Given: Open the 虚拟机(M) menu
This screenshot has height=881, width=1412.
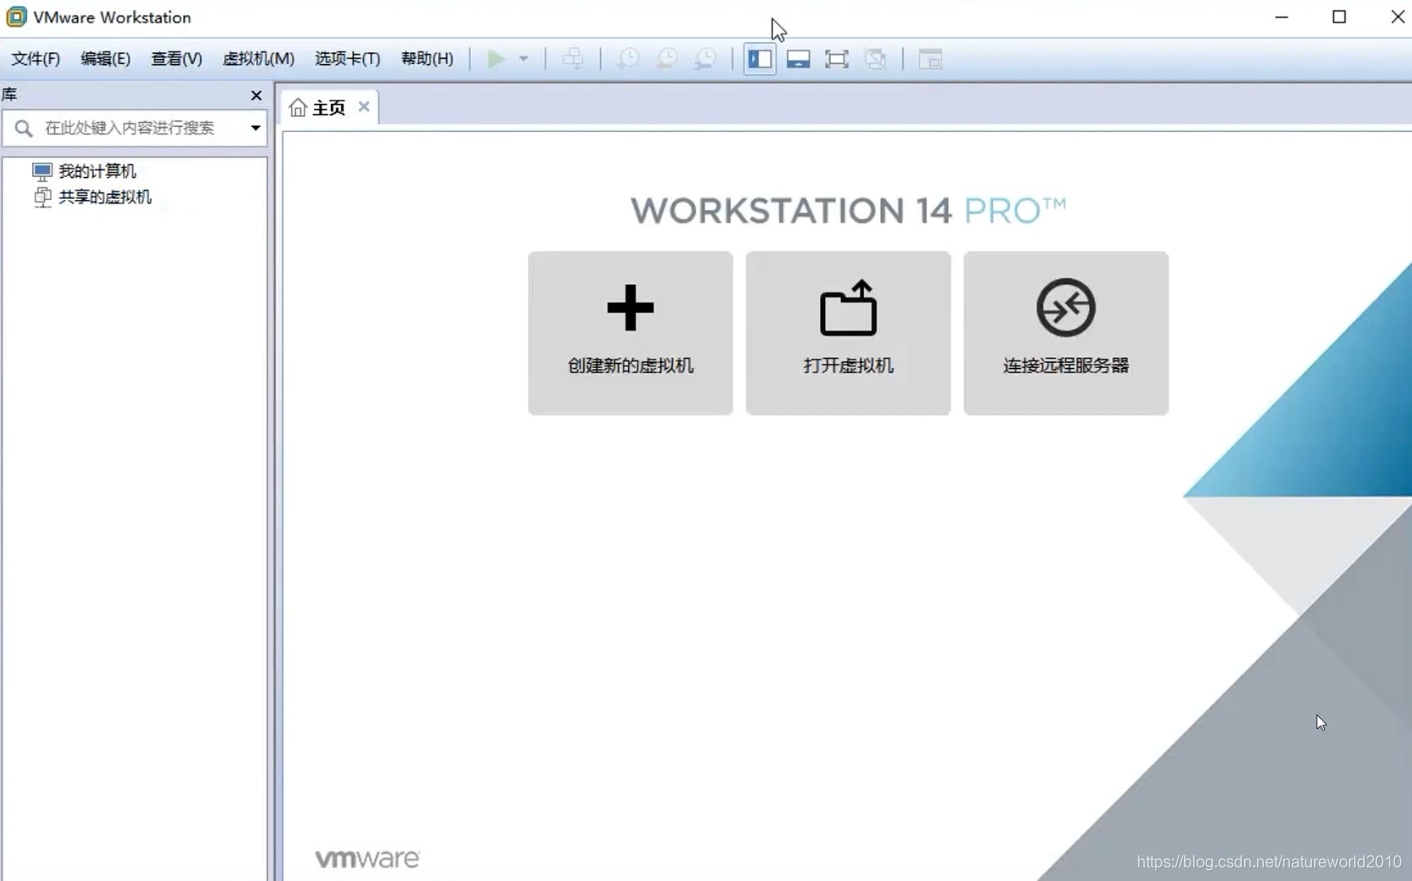Looking at the screenshot, I should [x=258, y=59].
